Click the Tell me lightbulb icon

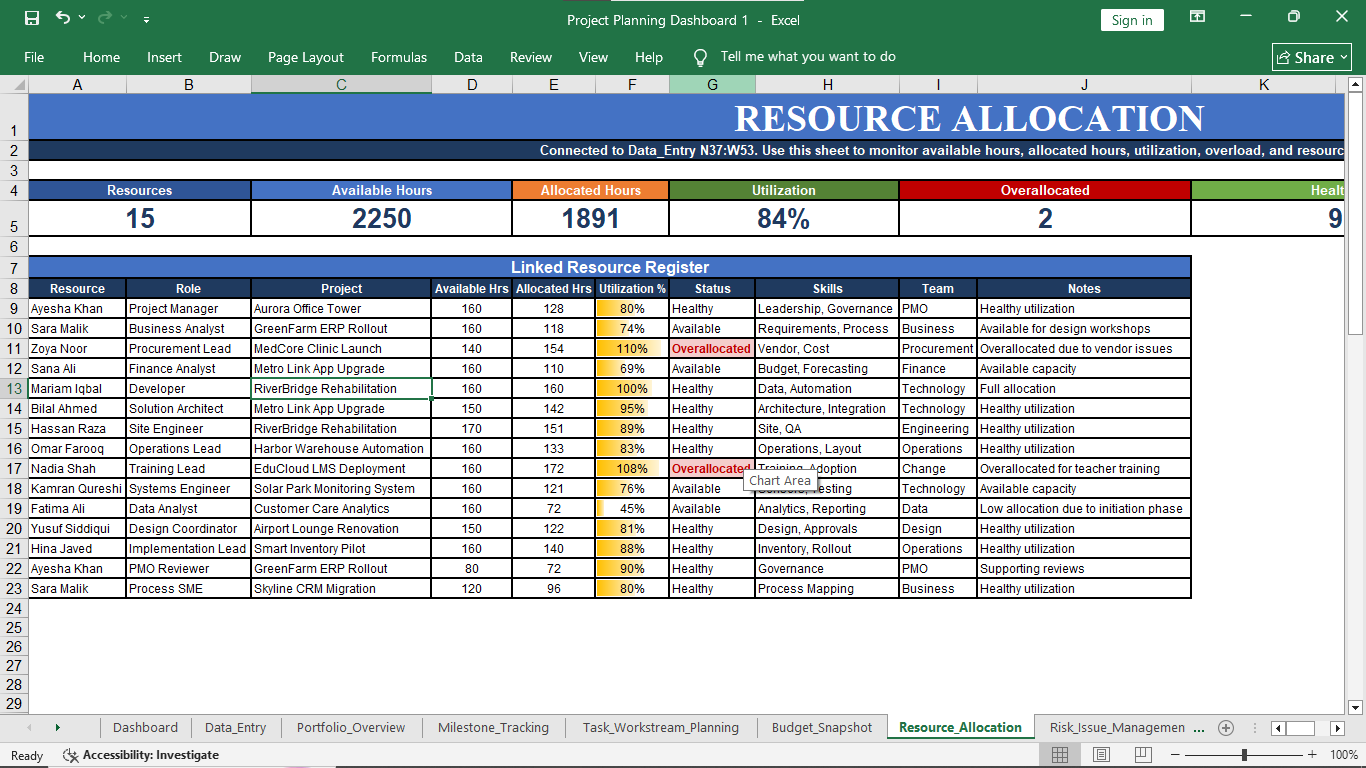pos(700,57)
